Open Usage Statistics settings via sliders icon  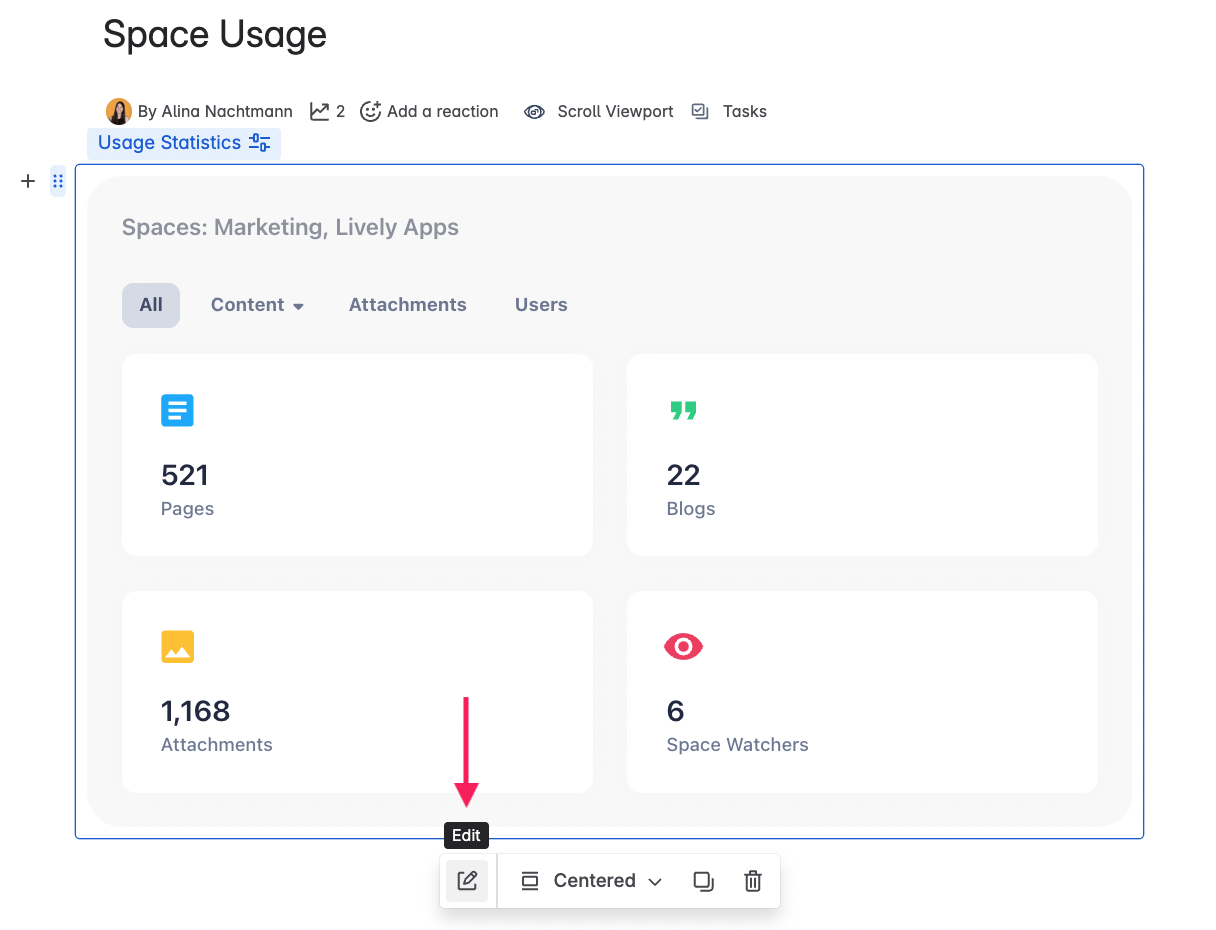pos(260,143)
